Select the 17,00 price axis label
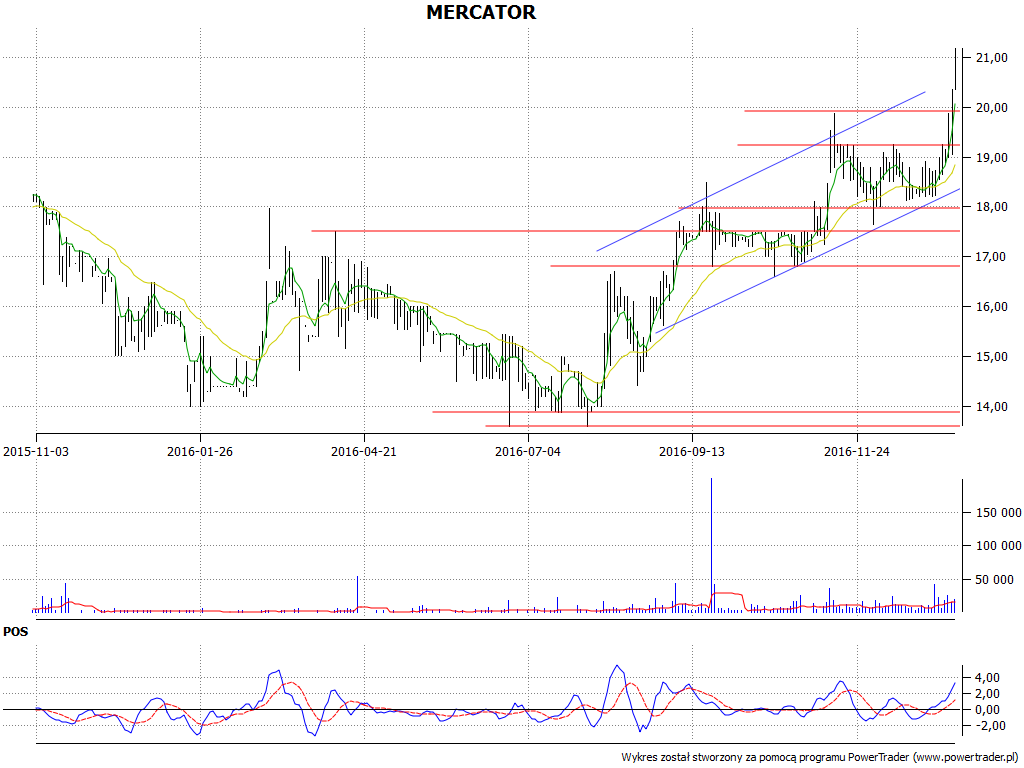Image resolution: width=1024 pixels, height=768 pixels. tap(991, 257)
